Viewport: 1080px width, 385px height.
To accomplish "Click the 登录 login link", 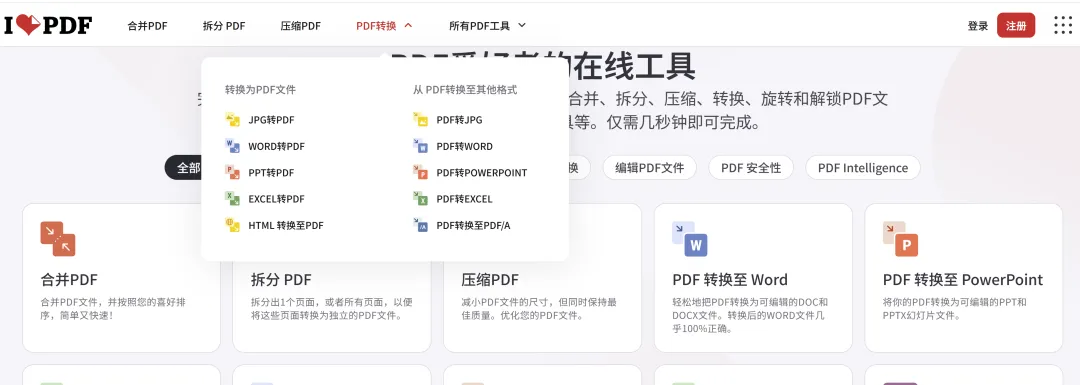I will pos(978,26).
